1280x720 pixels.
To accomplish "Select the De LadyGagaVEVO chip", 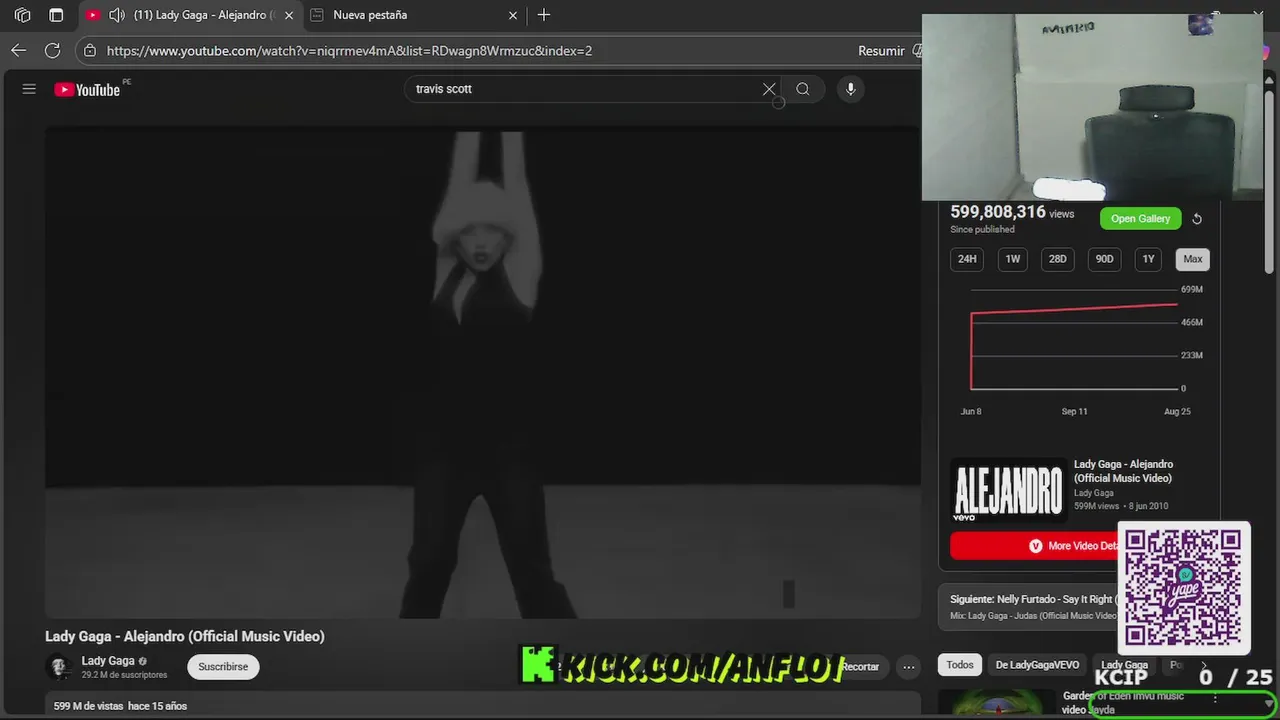I will [1037, 665].
